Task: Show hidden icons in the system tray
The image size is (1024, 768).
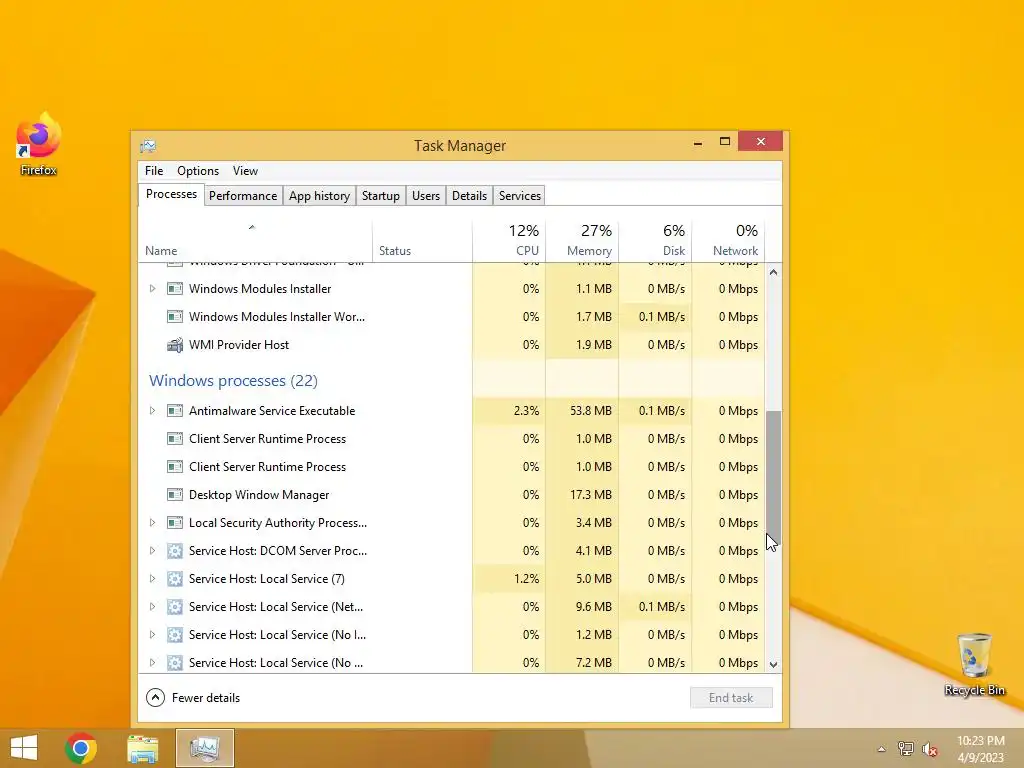Action: (881, 749)
